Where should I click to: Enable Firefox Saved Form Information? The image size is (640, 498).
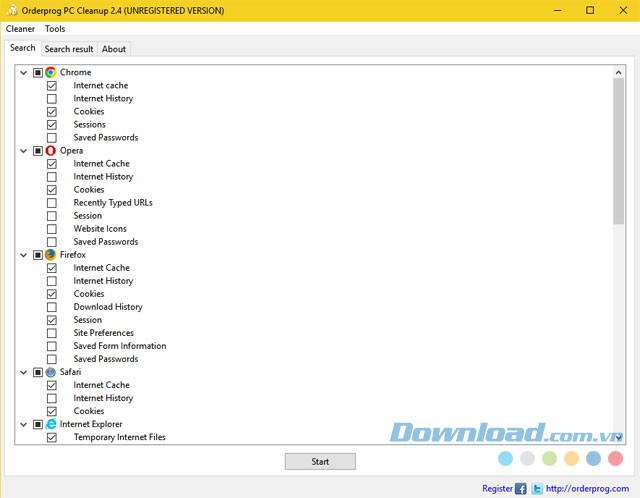pos(52,346)
